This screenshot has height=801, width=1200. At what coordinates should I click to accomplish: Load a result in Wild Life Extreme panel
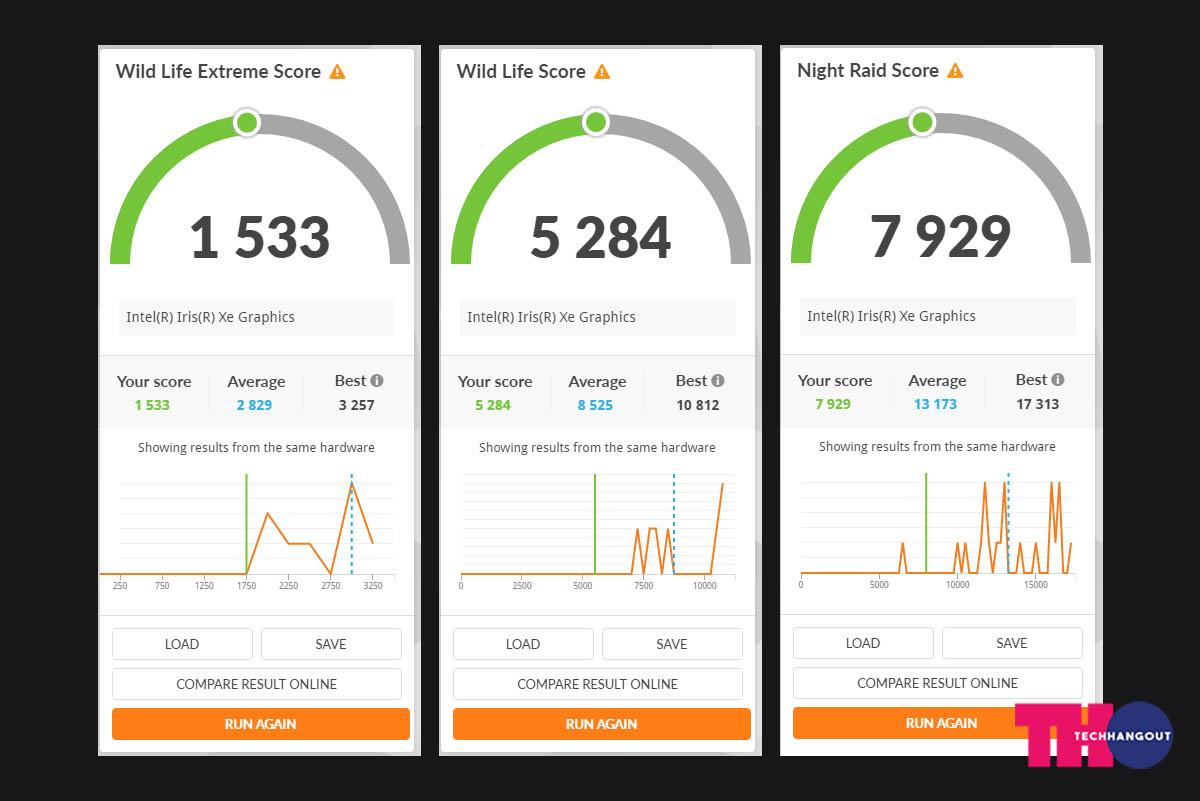pyautogui.click(x=182, y=644)
